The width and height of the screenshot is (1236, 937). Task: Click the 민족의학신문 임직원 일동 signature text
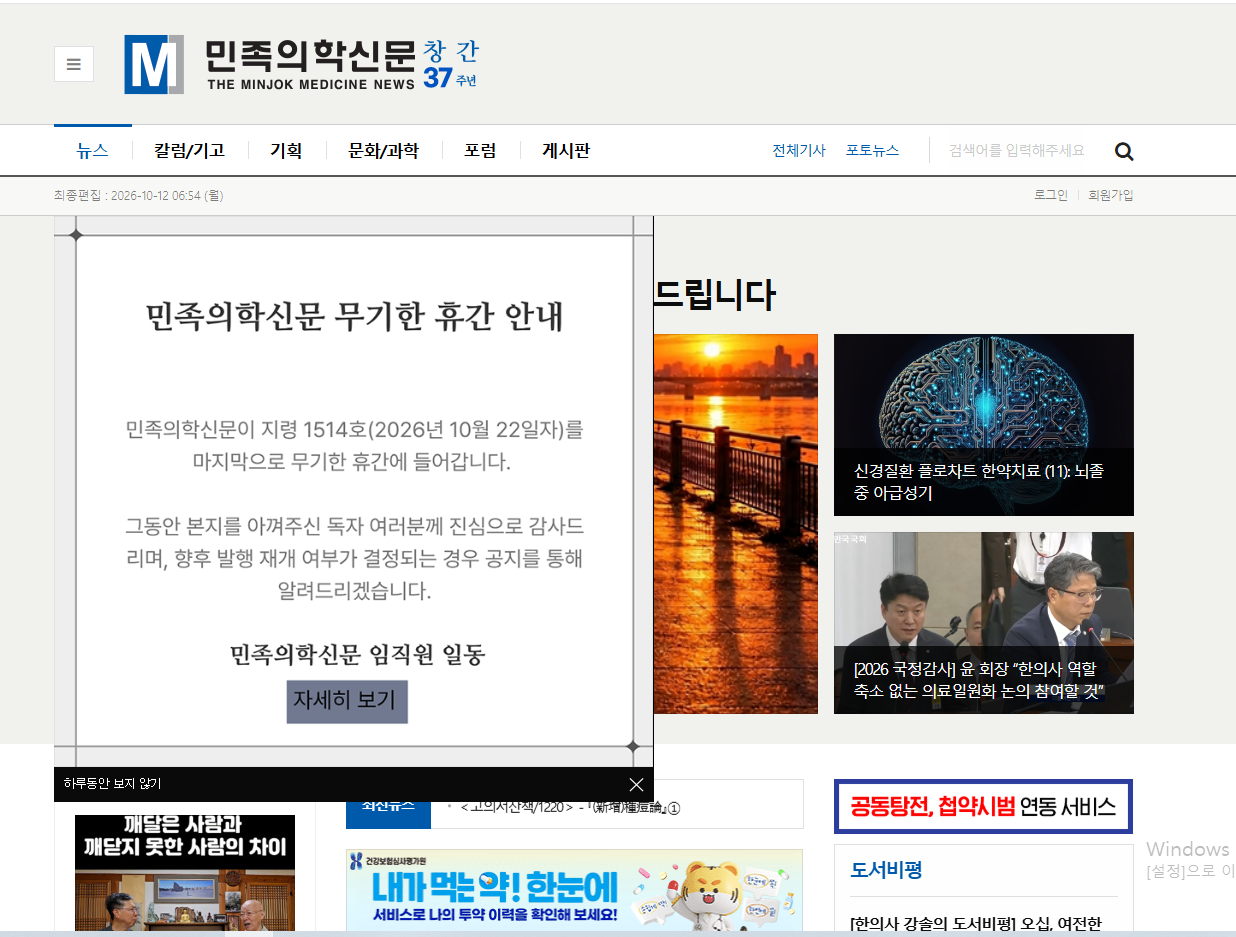(x=357, y=655)
